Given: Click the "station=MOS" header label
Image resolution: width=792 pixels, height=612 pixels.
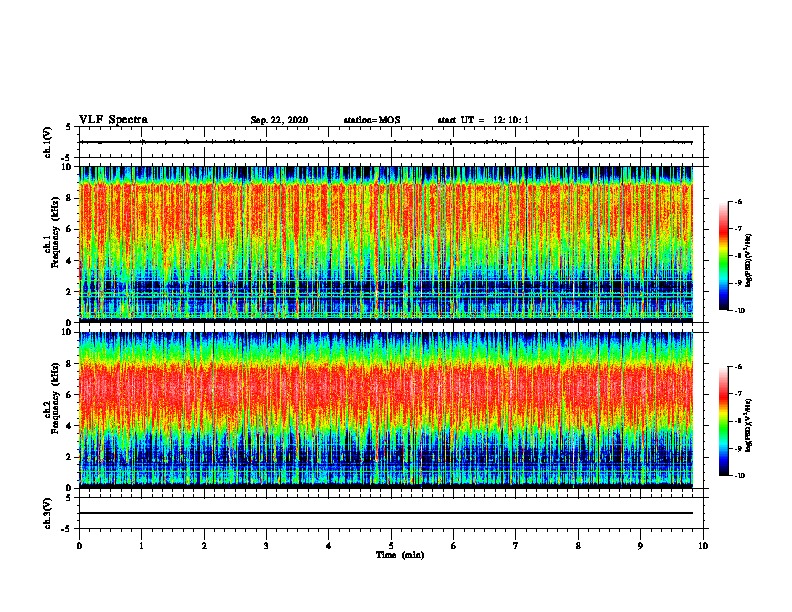Looking at the screenshot, I should tap(372, 120).
